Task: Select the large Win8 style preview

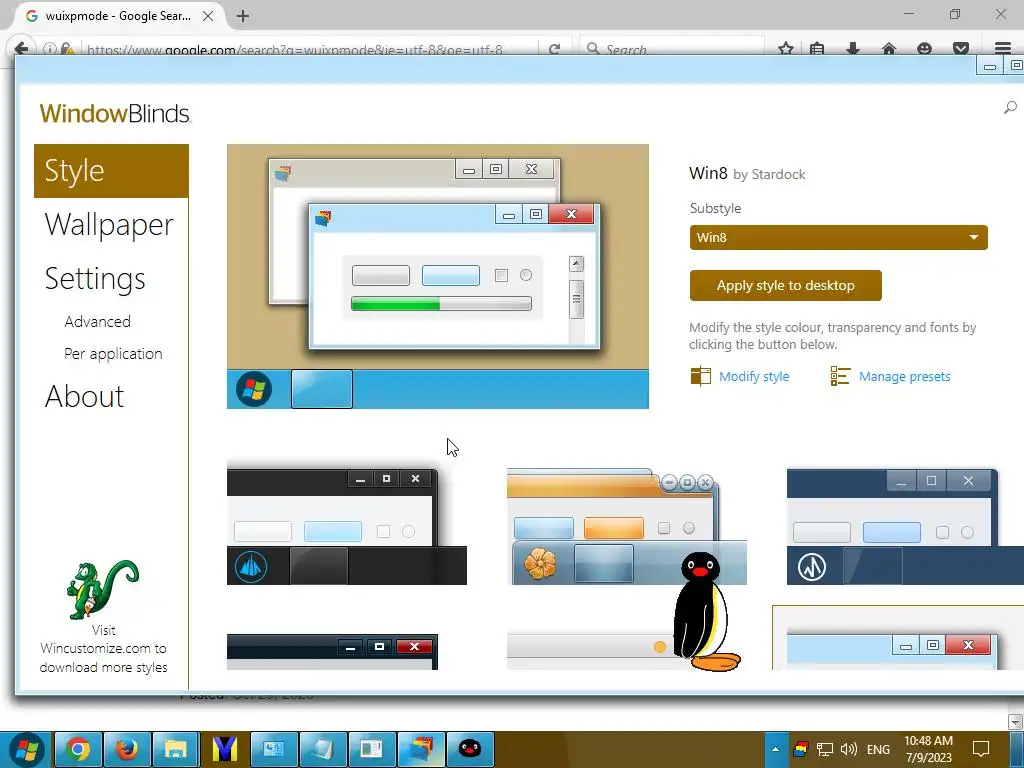Action: pyautogui.click(x=438, y=276)
